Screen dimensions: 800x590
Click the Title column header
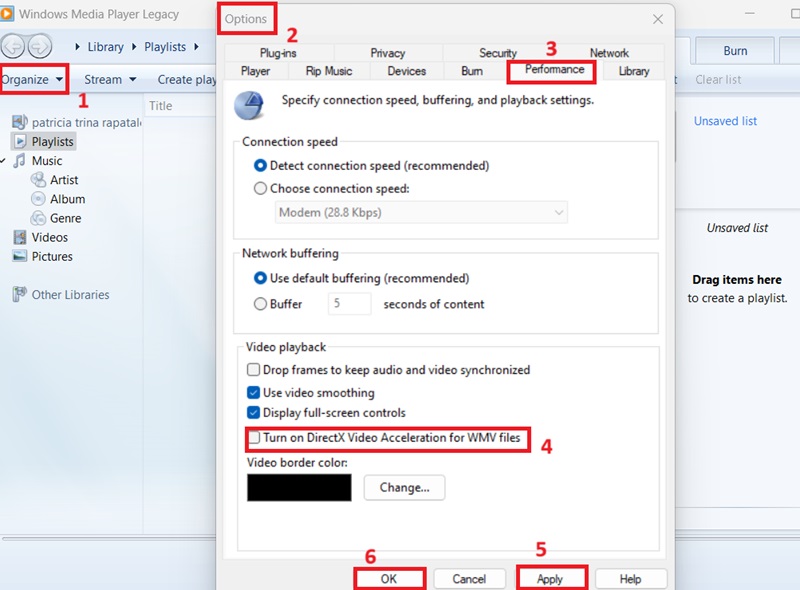pyautogui.click(x=160, y=106)
